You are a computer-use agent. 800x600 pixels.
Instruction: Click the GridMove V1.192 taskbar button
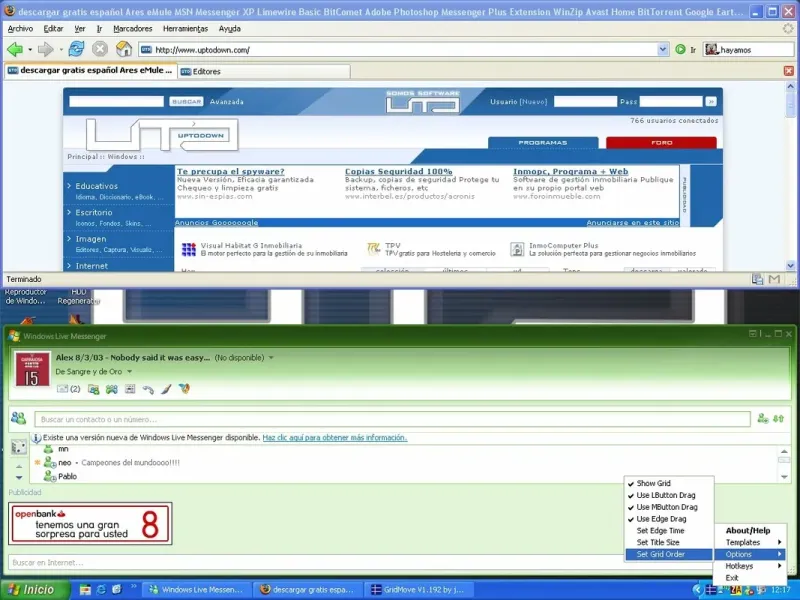point(419,590)
